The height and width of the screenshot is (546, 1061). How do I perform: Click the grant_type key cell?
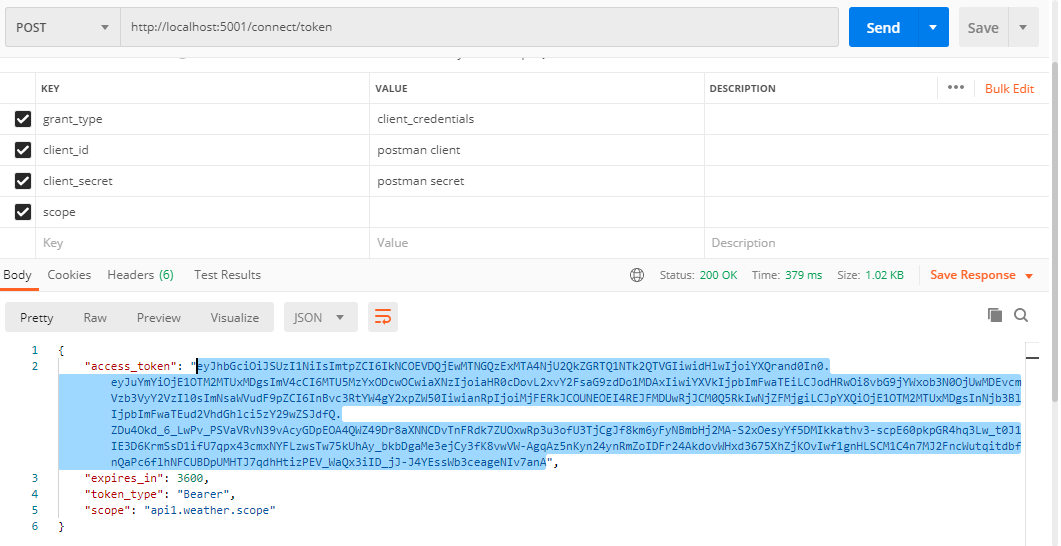202,119
